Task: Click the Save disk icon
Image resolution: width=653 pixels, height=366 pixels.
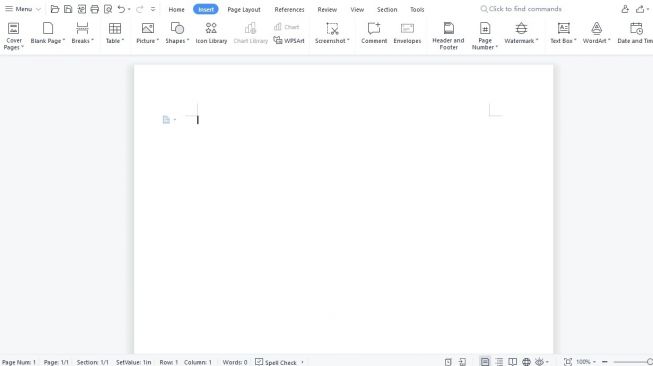Action: click(68, 9)
